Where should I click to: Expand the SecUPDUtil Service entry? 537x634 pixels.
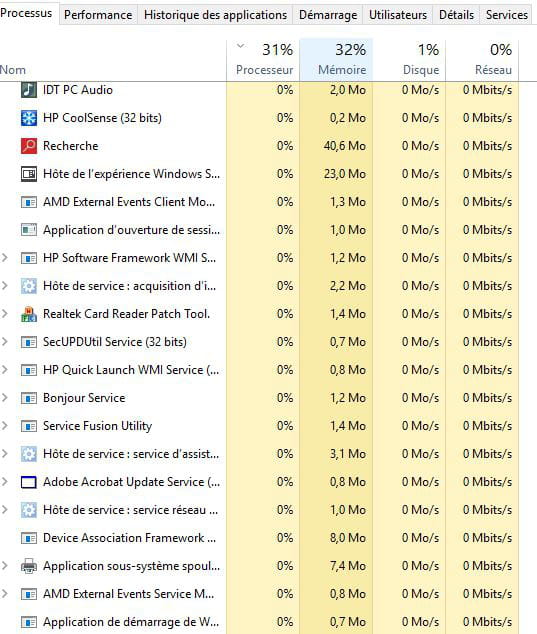[5, 342]
